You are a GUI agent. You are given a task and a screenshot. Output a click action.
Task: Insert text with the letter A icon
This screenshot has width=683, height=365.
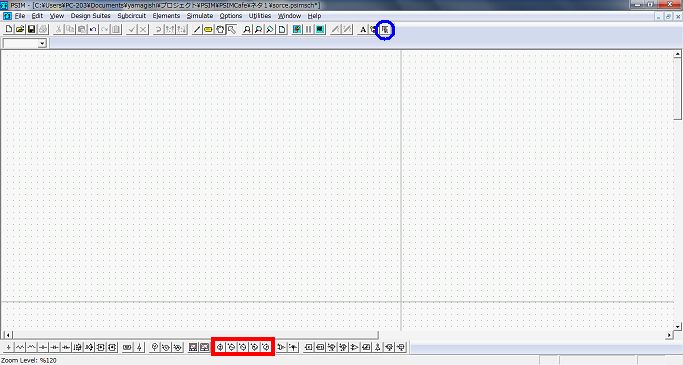pos(363,30)
